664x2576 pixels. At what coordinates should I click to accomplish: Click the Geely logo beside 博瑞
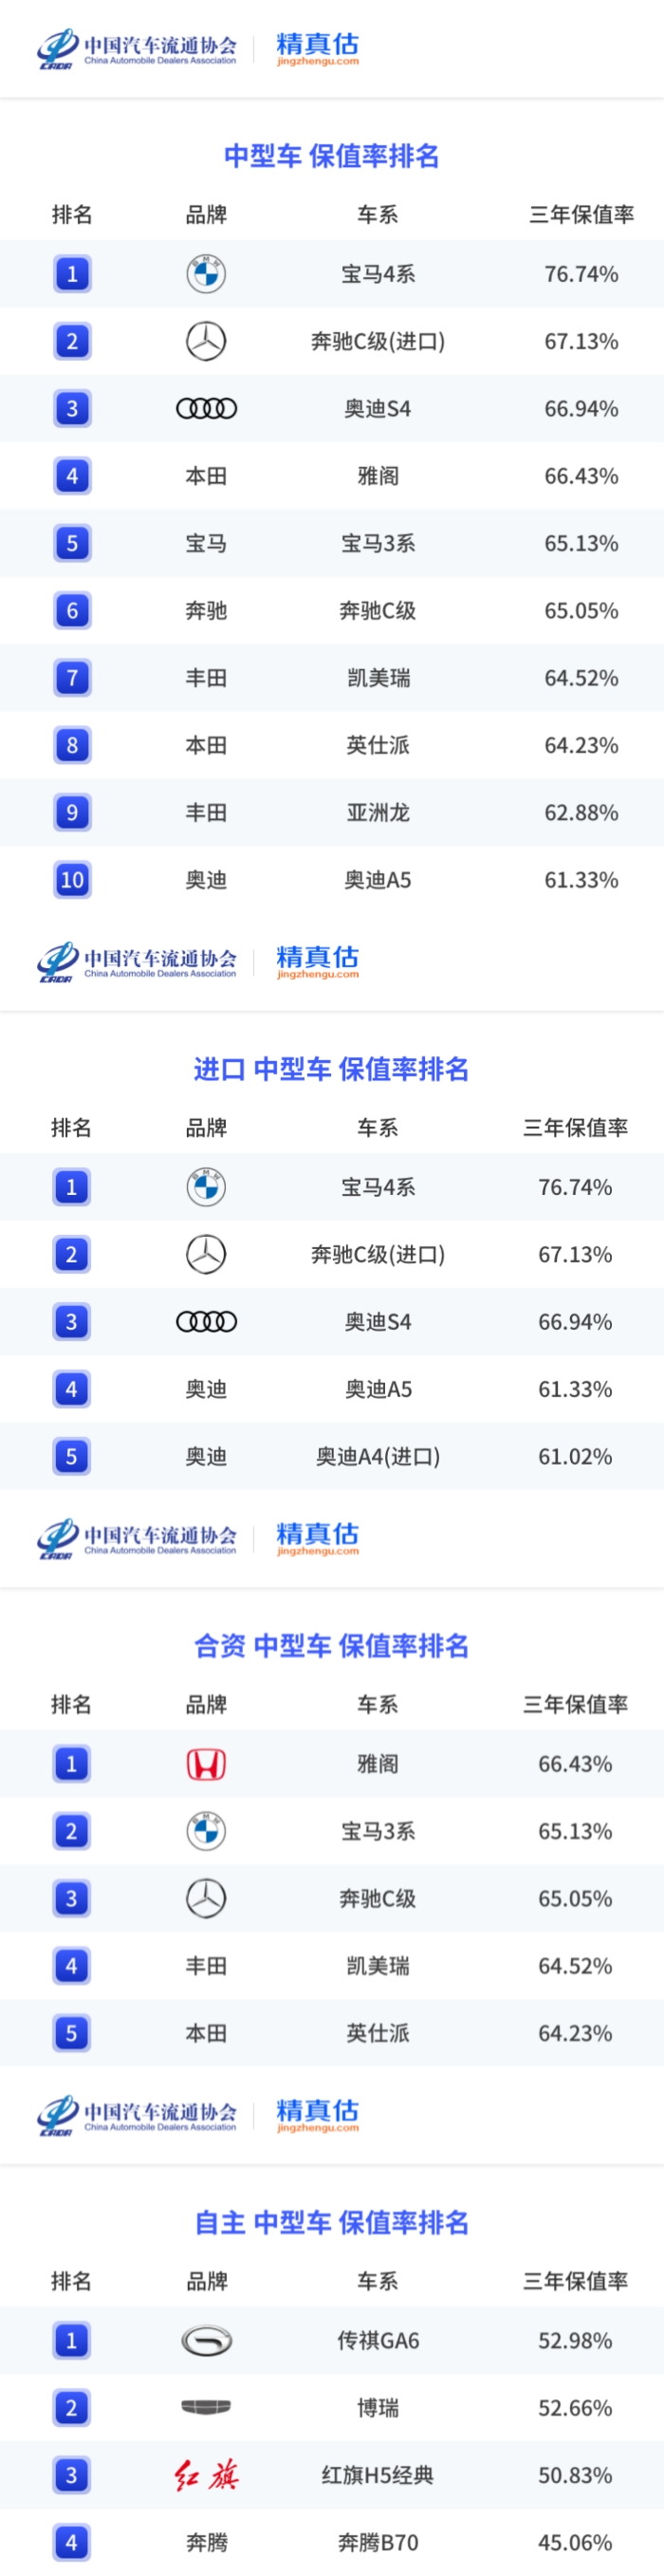coord(206,2407)
